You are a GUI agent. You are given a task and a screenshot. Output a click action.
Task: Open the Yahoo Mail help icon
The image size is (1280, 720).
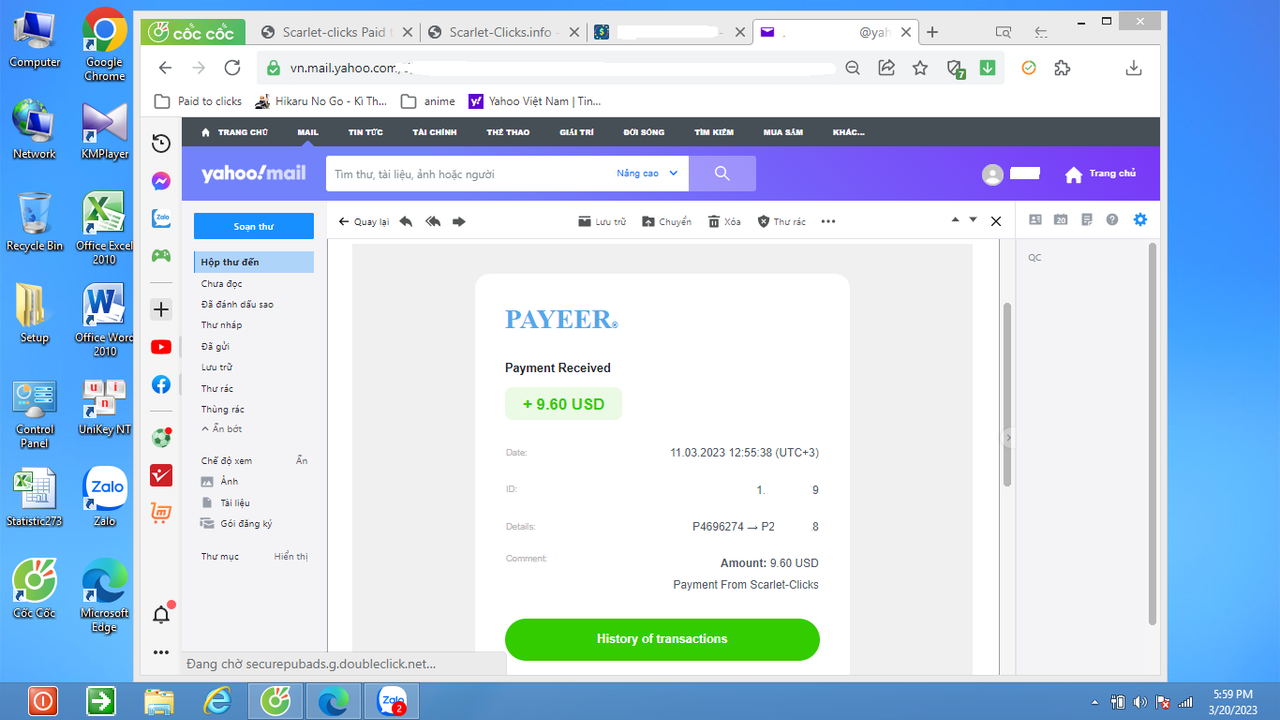coord(1112,220)
